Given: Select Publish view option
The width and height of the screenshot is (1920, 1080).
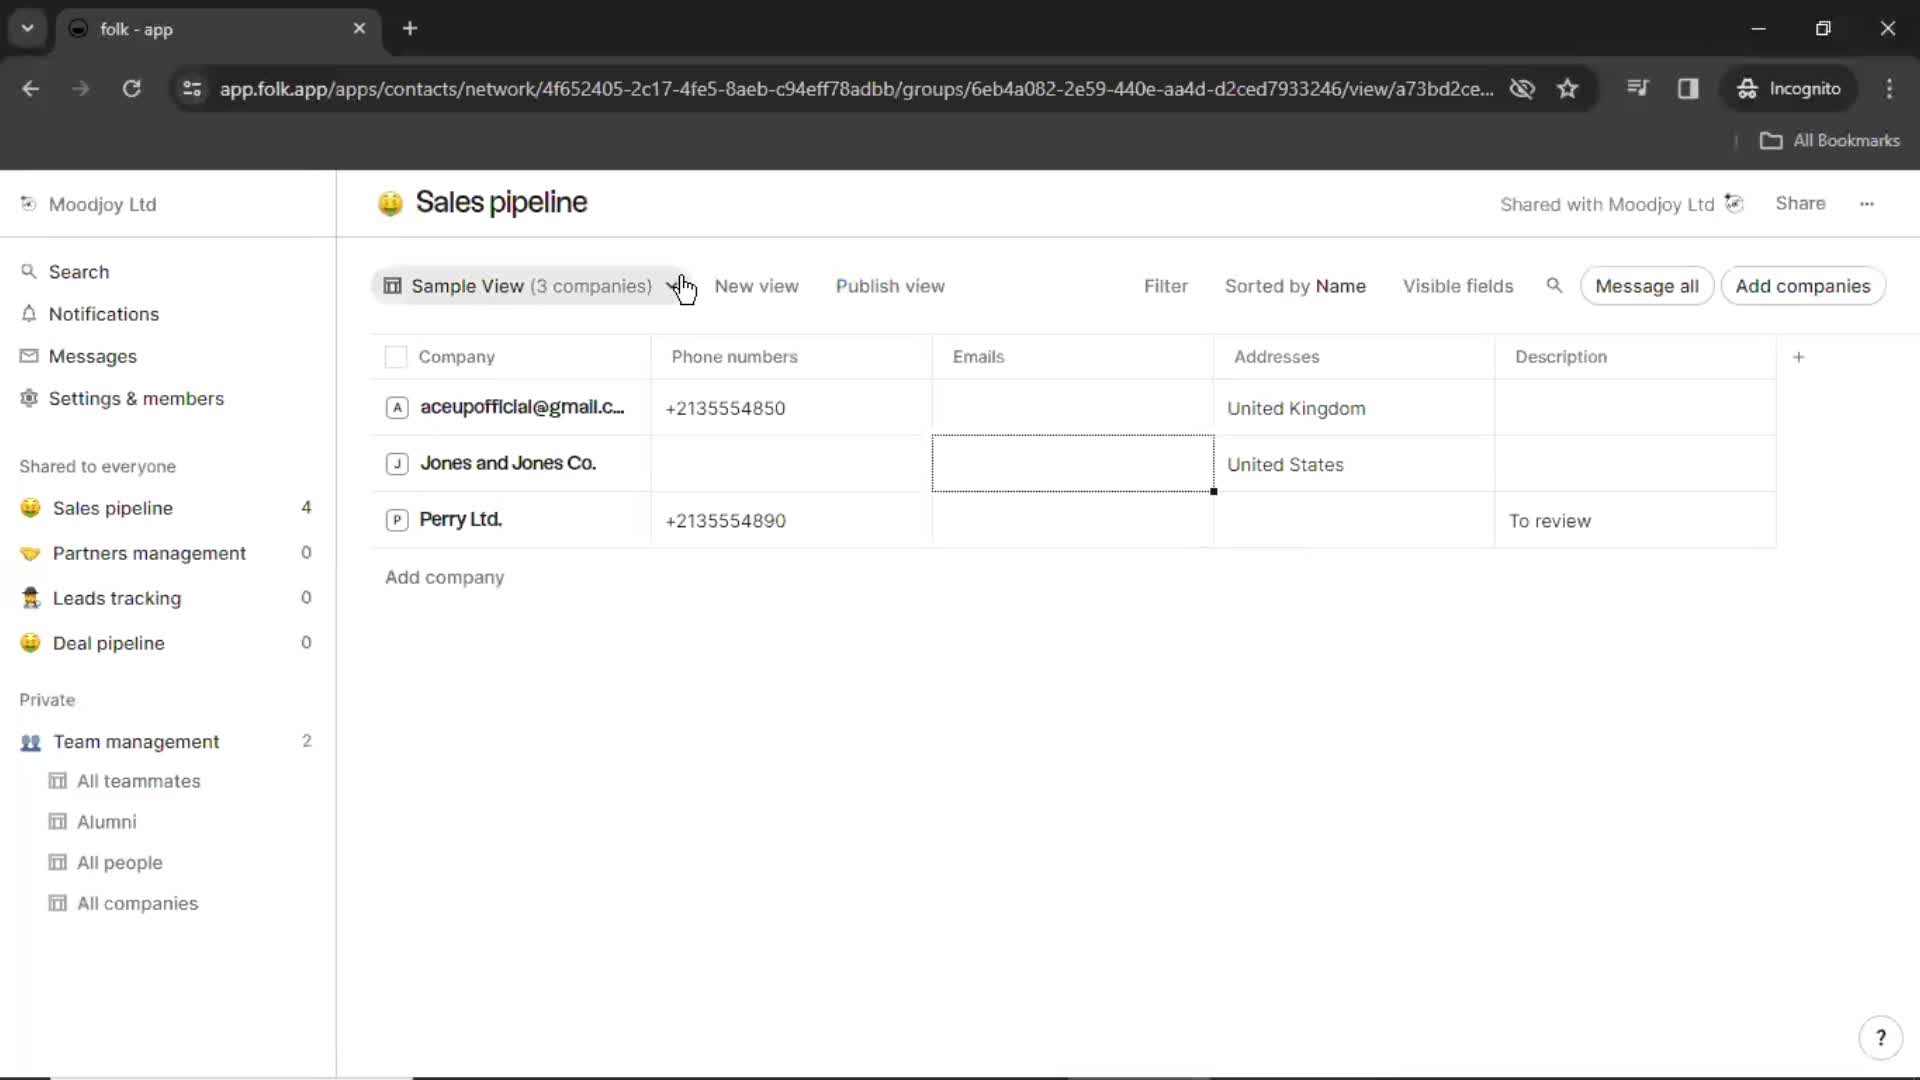Looking at the screenshot, I should (x=890, y=286).
